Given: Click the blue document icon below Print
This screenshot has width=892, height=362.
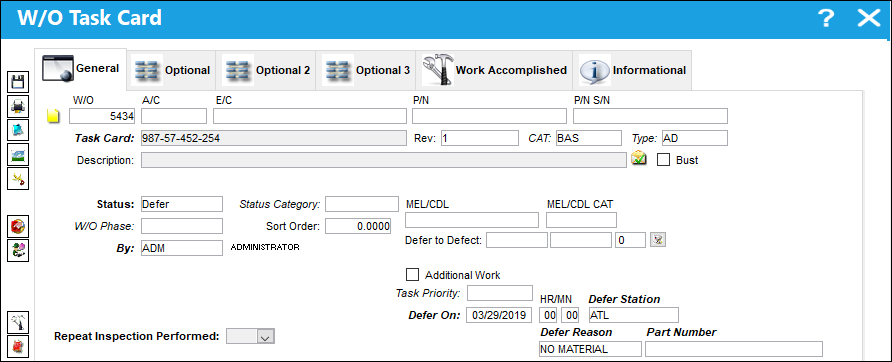Looking at the screenshot, I should tap(18, 130).
